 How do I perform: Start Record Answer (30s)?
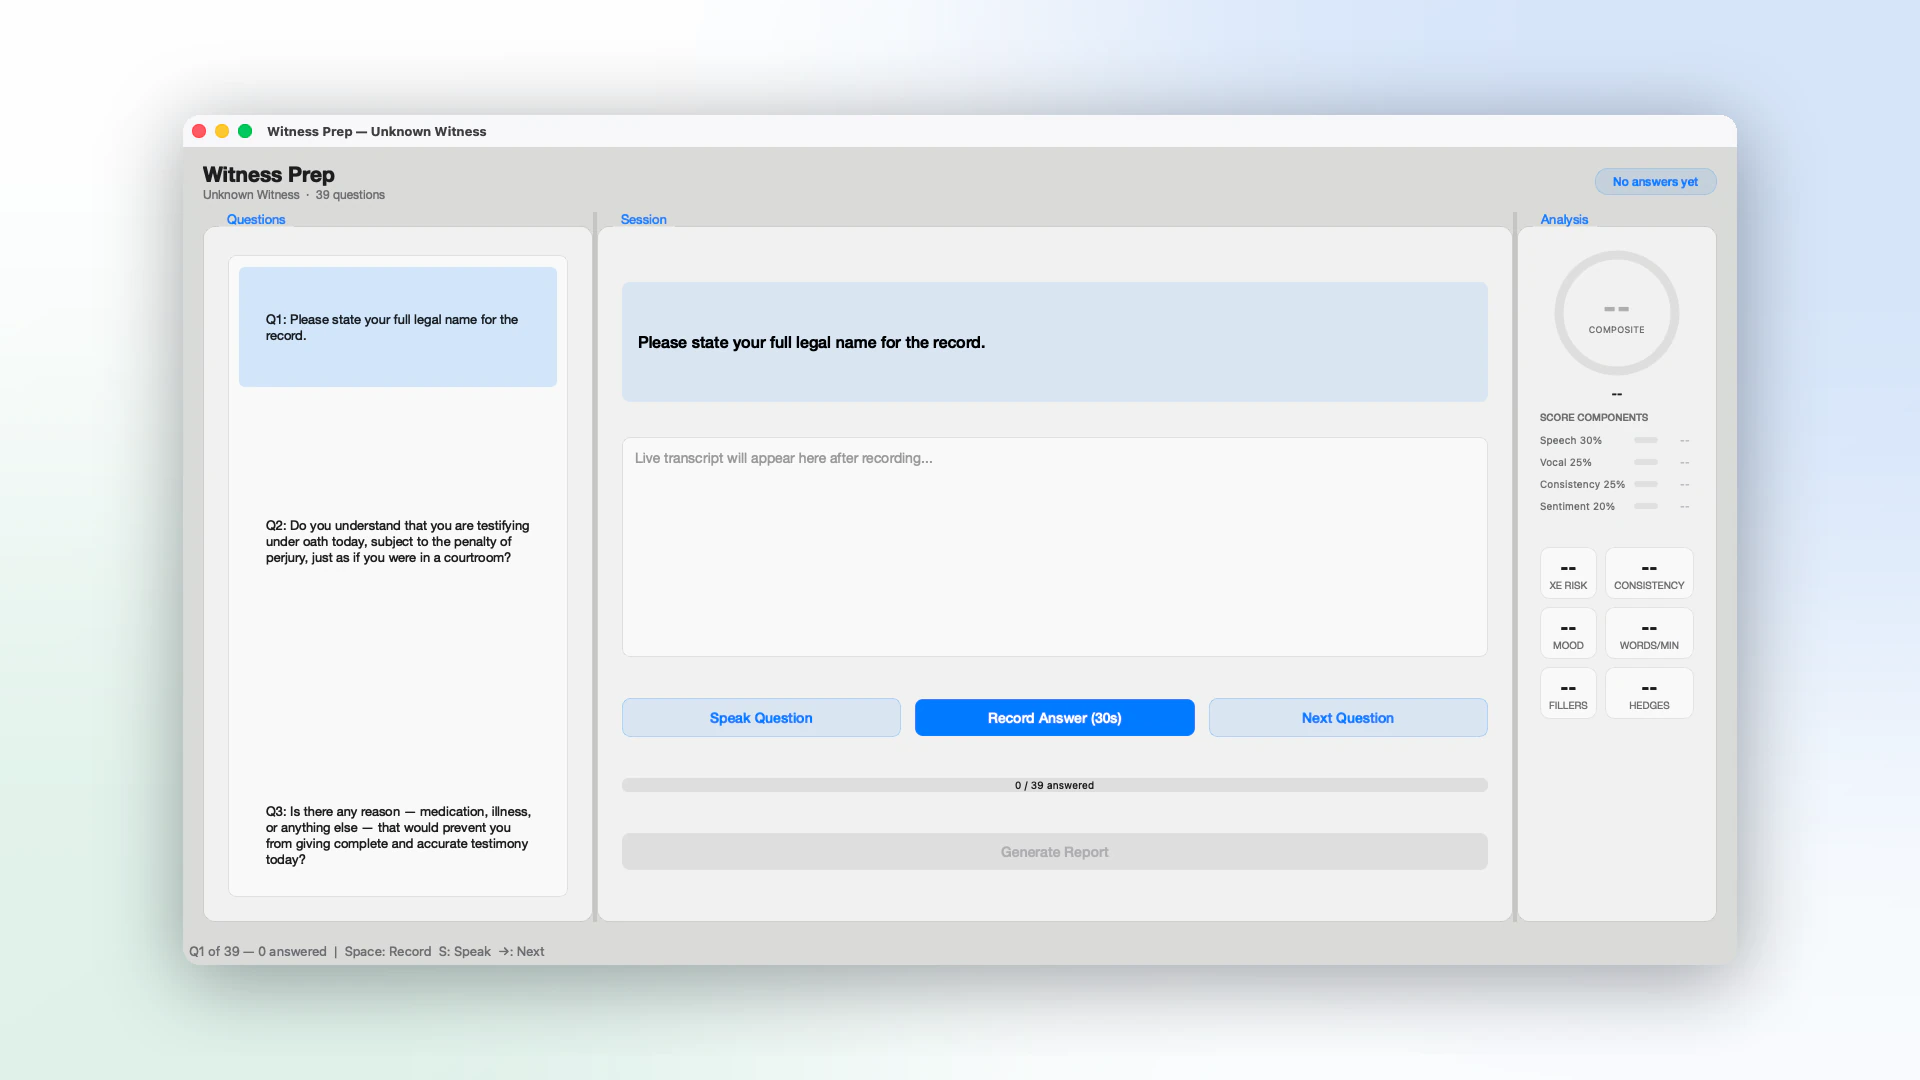(1054, 718)
